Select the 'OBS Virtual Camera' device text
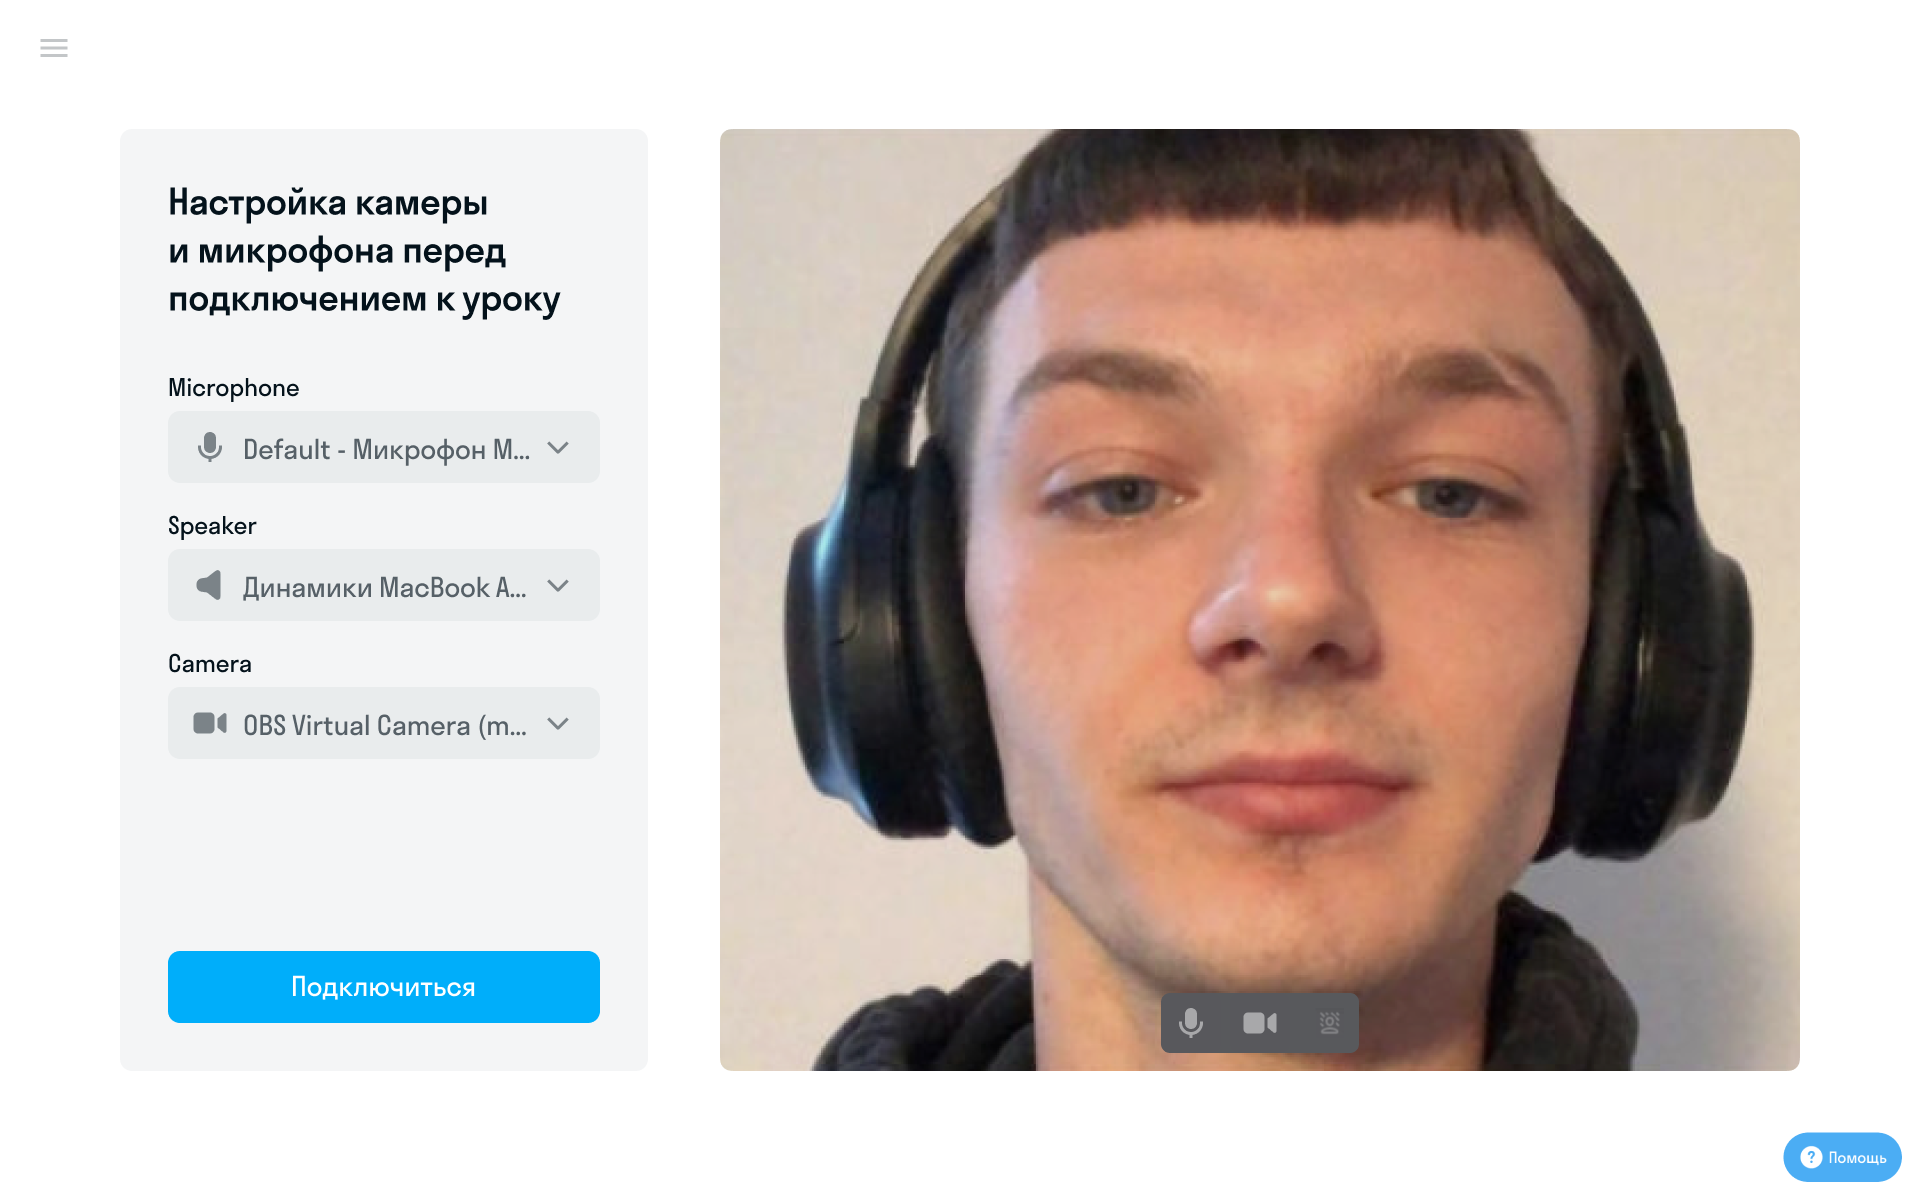This screenshot has height=1200, width=1920. 385,725
